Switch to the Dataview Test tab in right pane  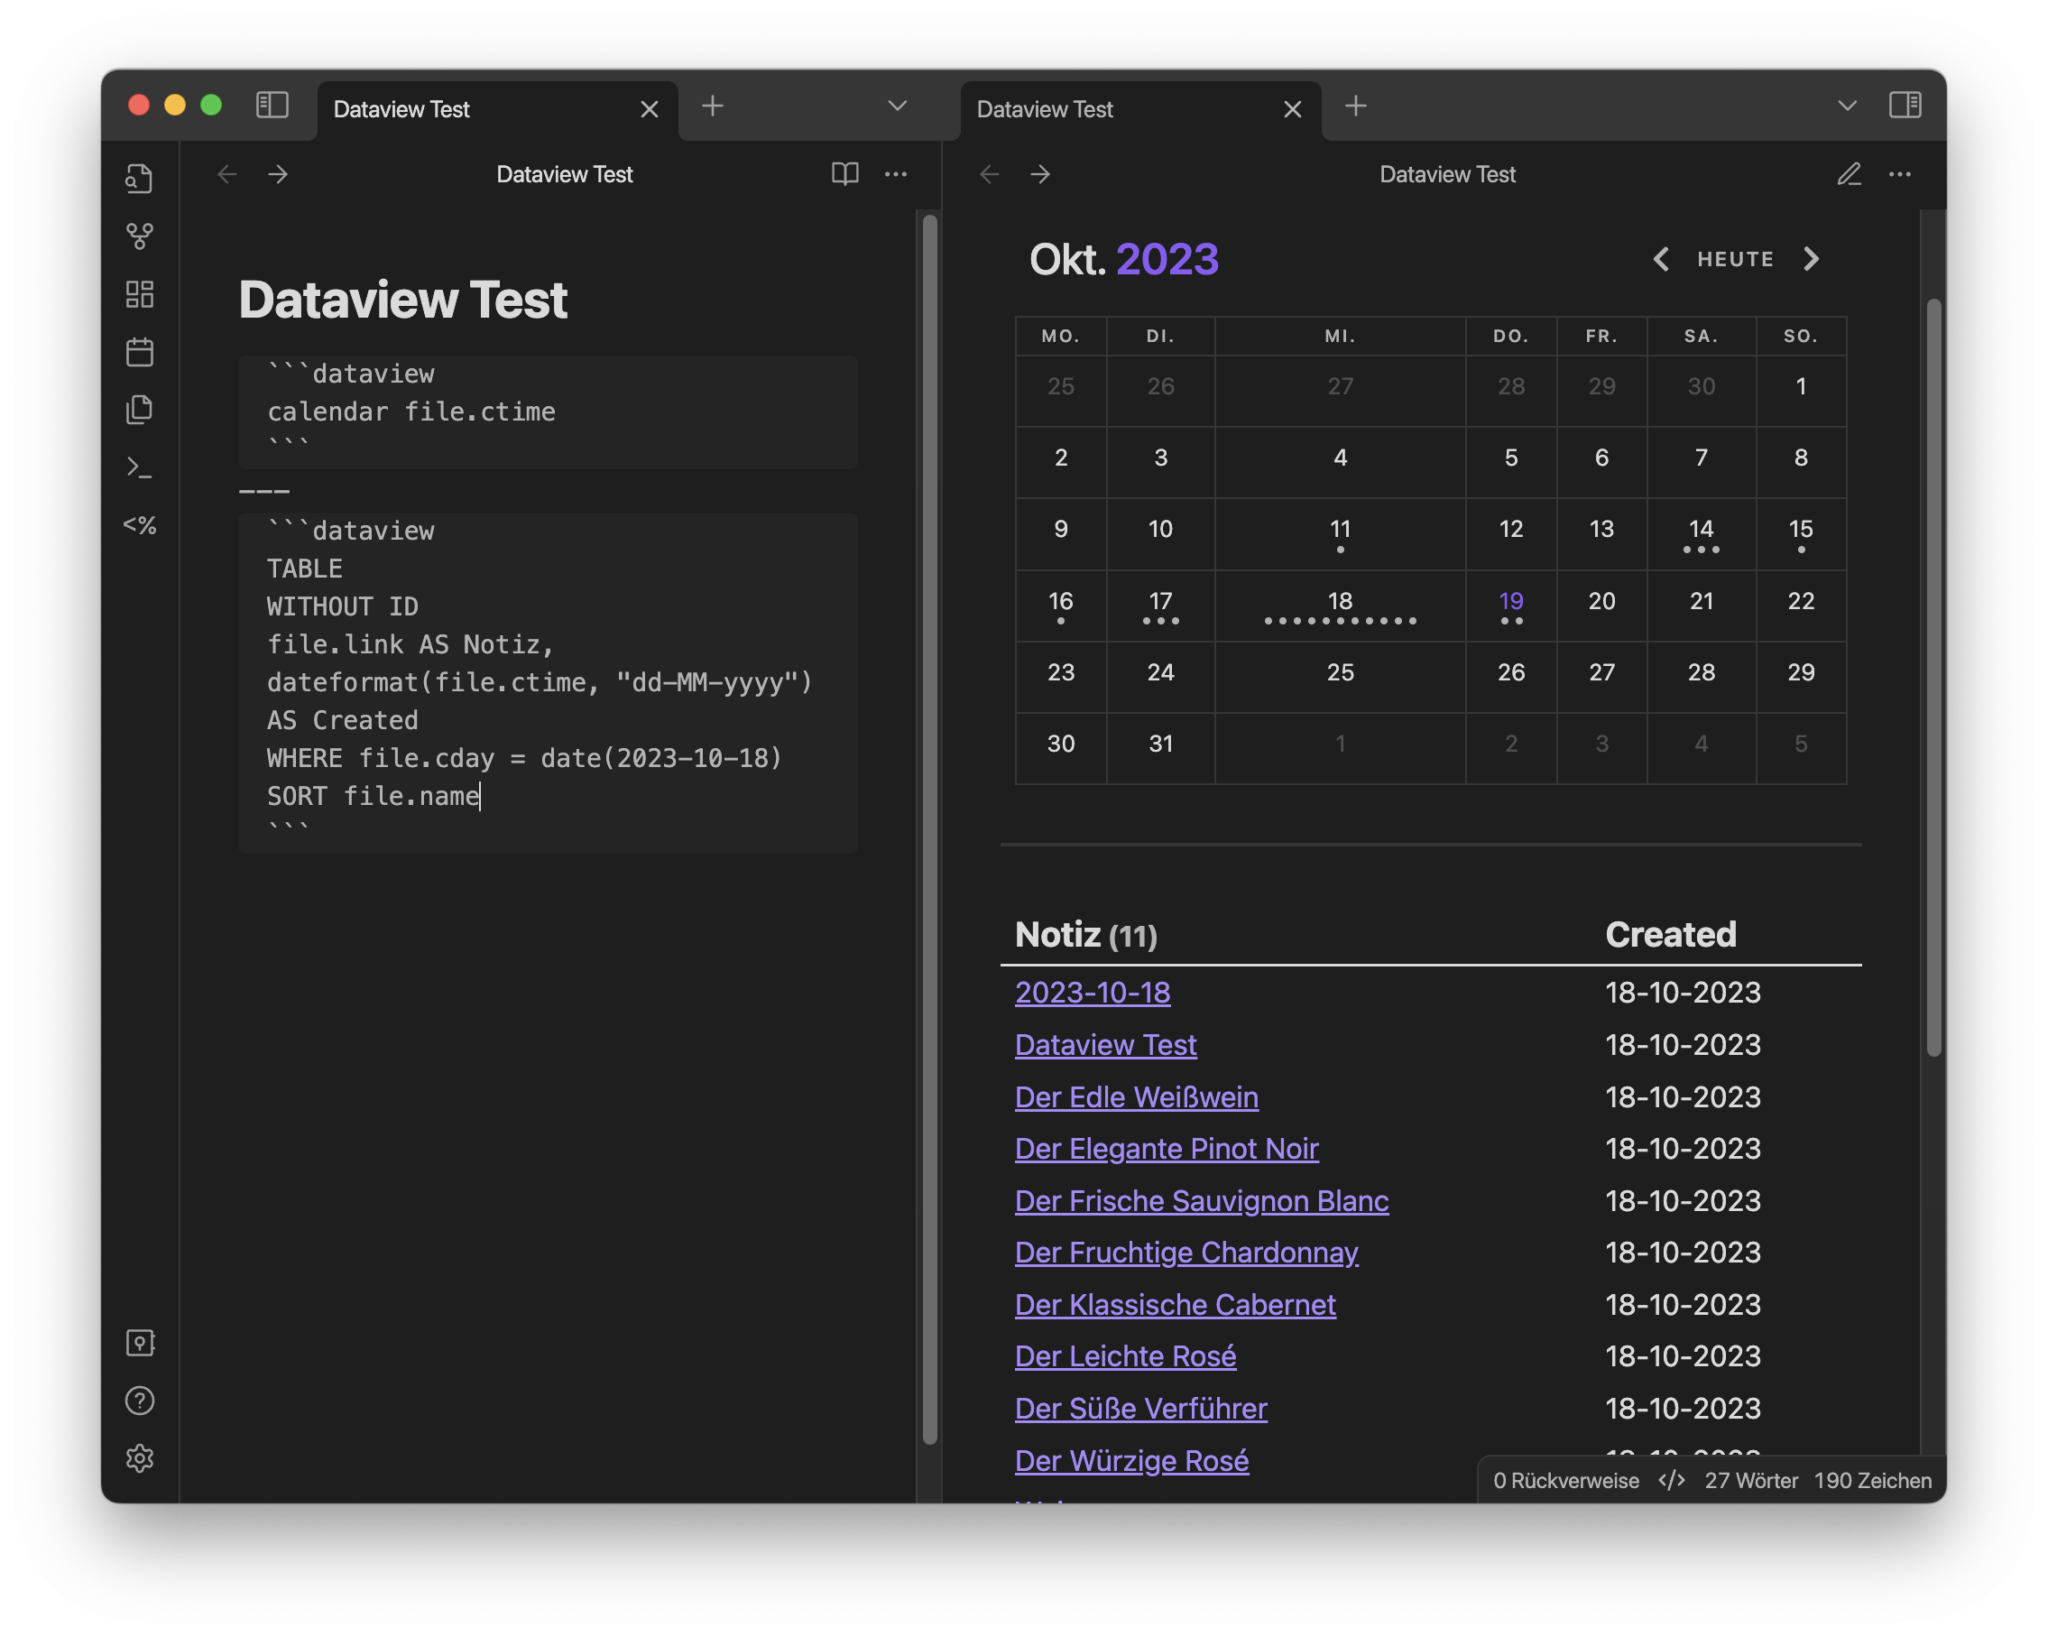click(x=1045, y=109)
